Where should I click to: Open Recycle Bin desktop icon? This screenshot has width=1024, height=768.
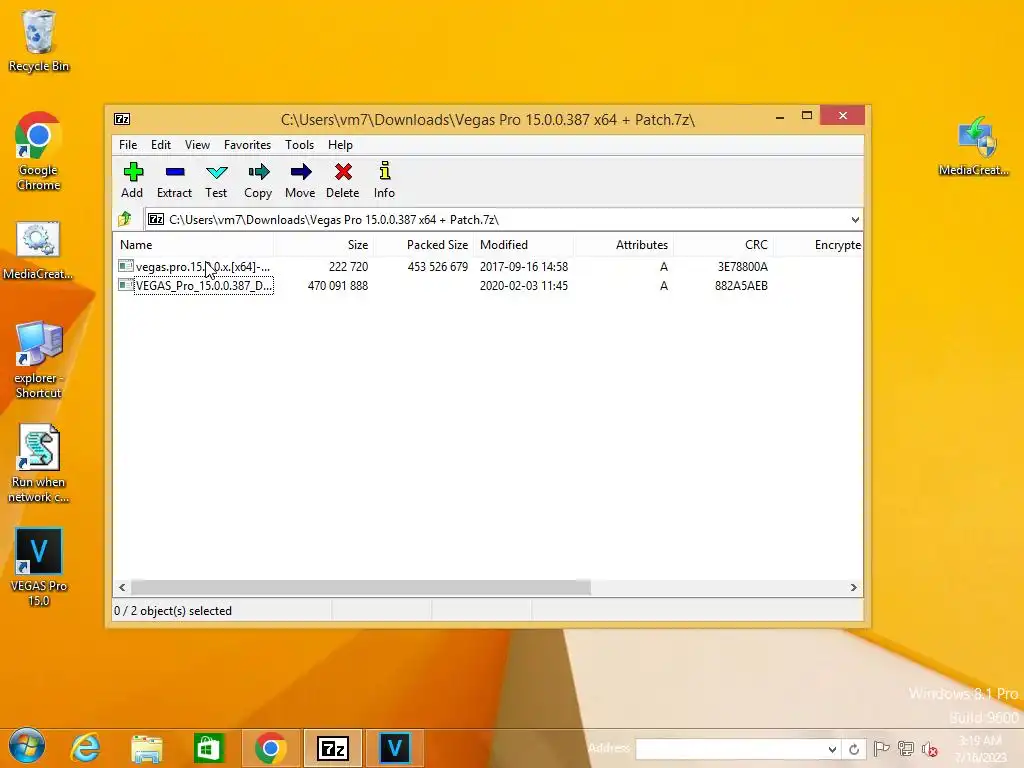pyautogui.click(x=39, y=39)
